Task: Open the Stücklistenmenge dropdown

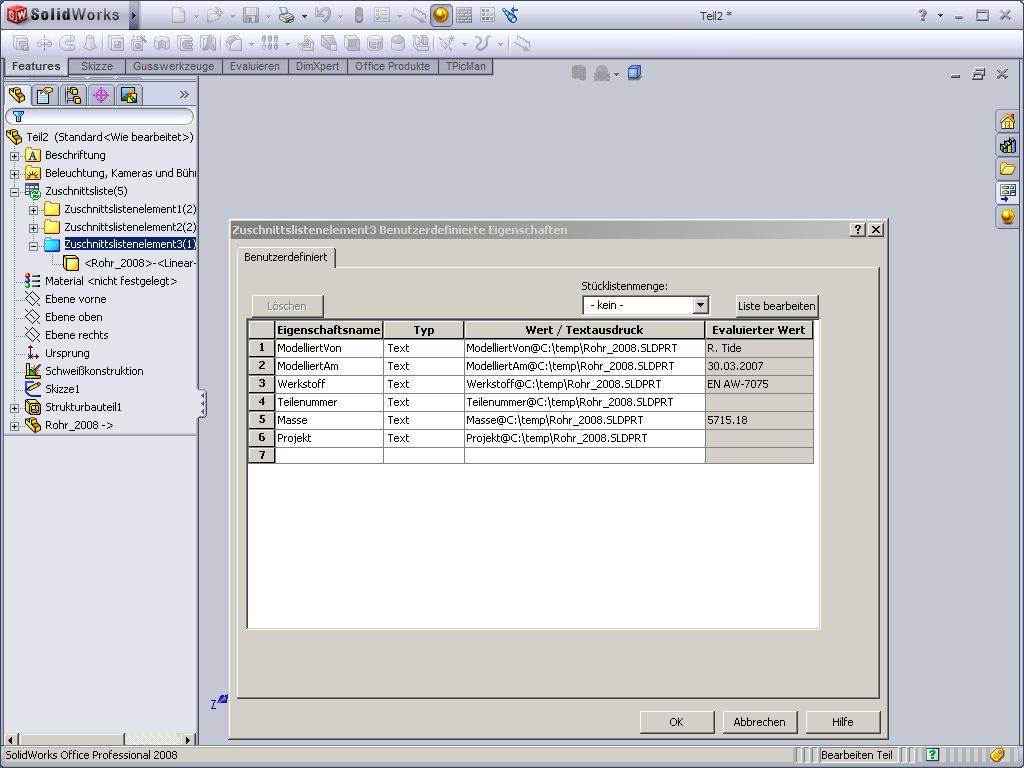Action: tap(700, 305)
